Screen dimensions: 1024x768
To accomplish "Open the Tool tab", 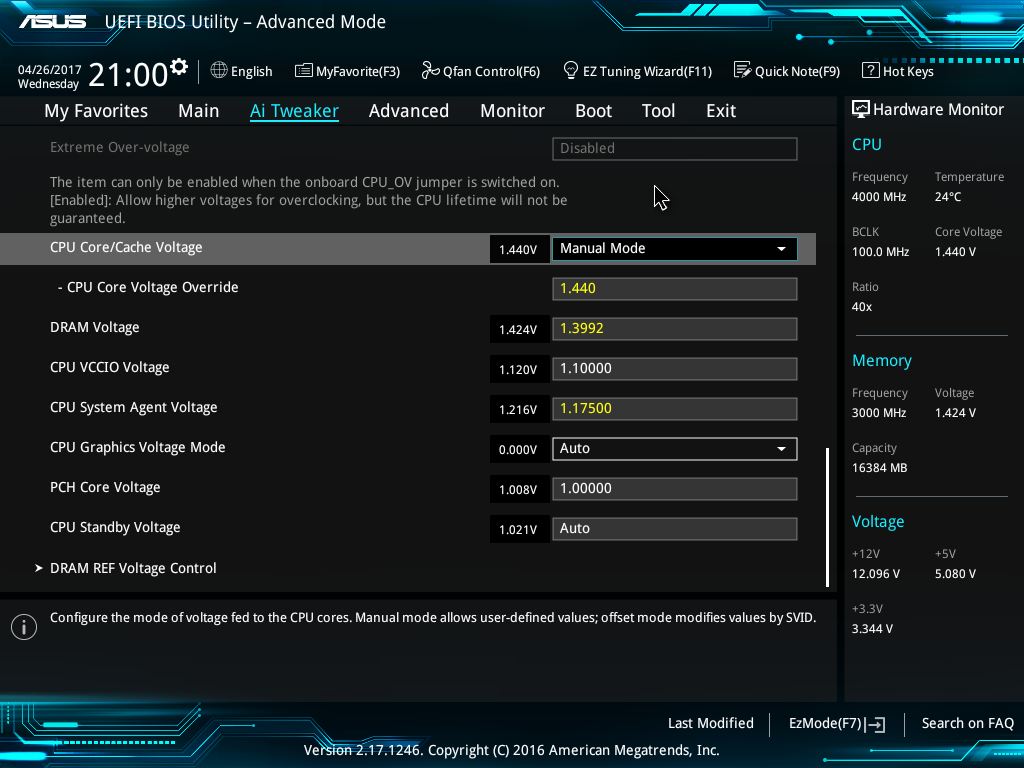I will click(x=658, y=111).
